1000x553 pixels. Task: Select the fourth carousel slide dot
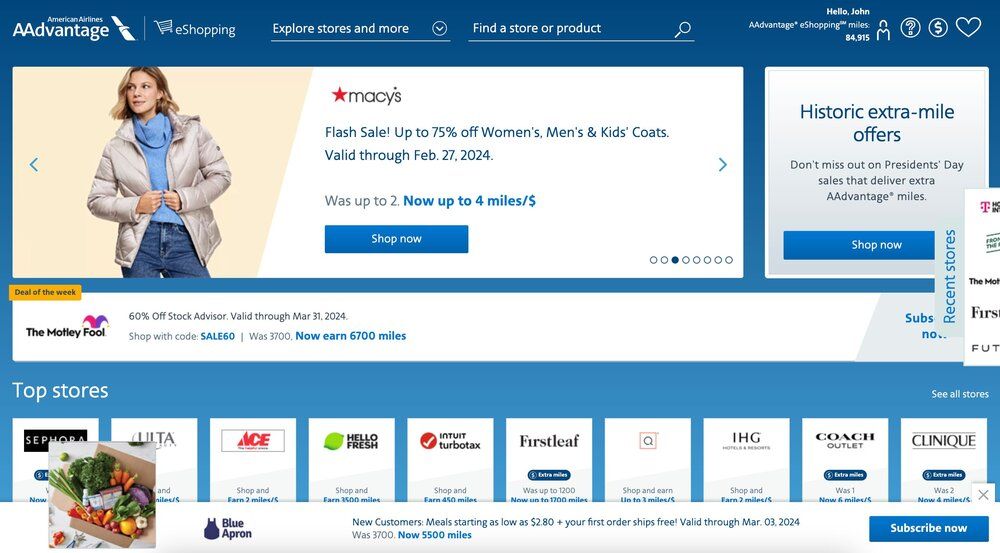point(686,260)
